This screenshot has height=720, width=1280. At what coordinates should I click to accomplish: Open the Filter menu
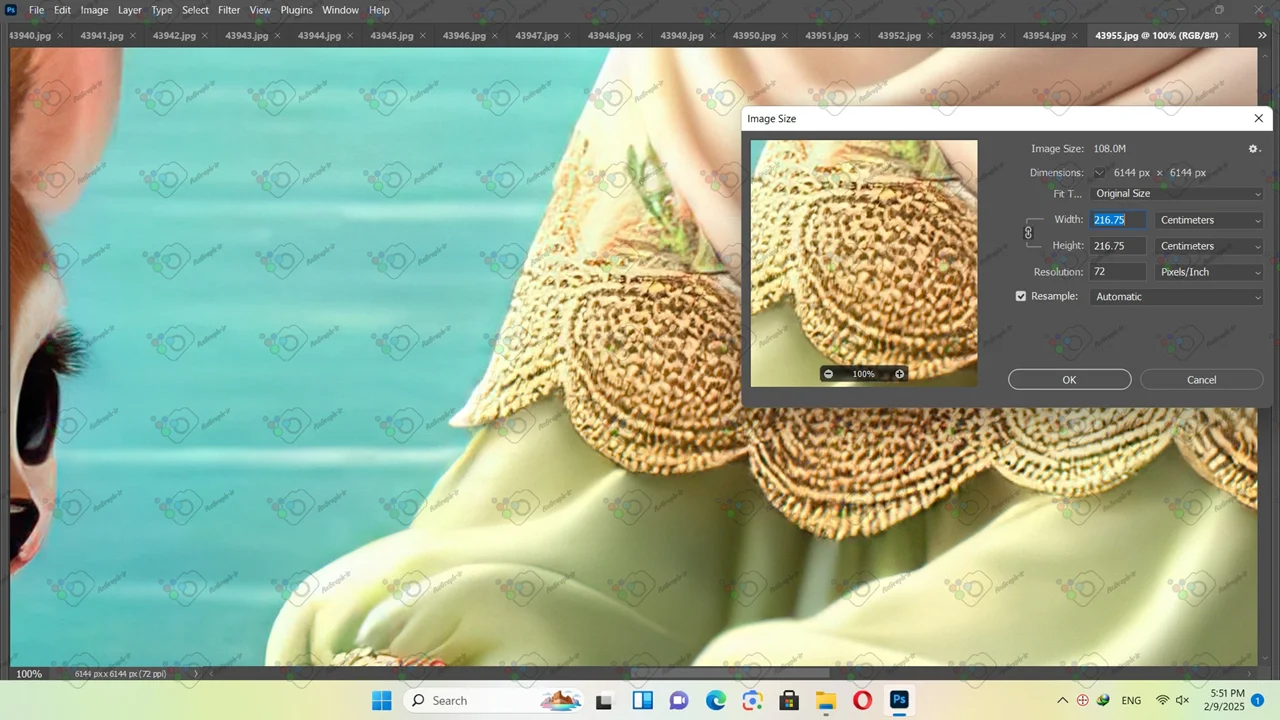click(229, 10)
